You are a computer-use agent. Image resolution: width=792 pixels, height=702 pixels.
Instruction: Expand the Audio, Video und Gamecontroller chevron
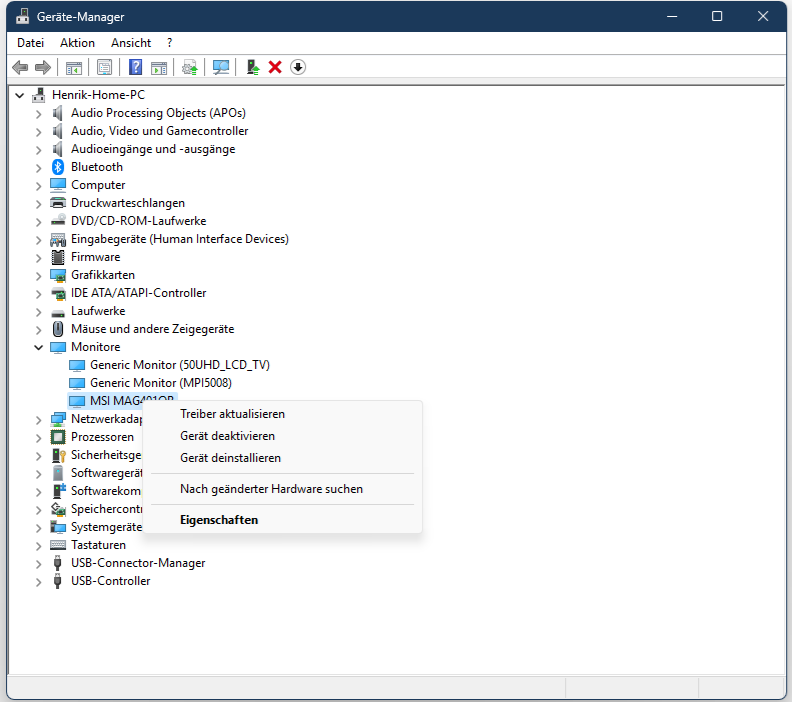[x=38, y=132]
